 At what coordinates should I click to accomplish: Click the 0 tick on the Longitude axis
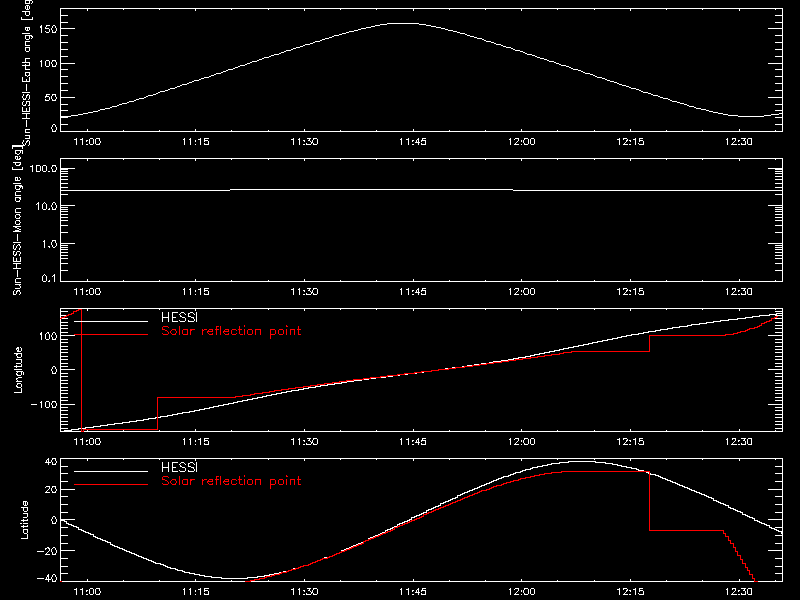point(54,370)
